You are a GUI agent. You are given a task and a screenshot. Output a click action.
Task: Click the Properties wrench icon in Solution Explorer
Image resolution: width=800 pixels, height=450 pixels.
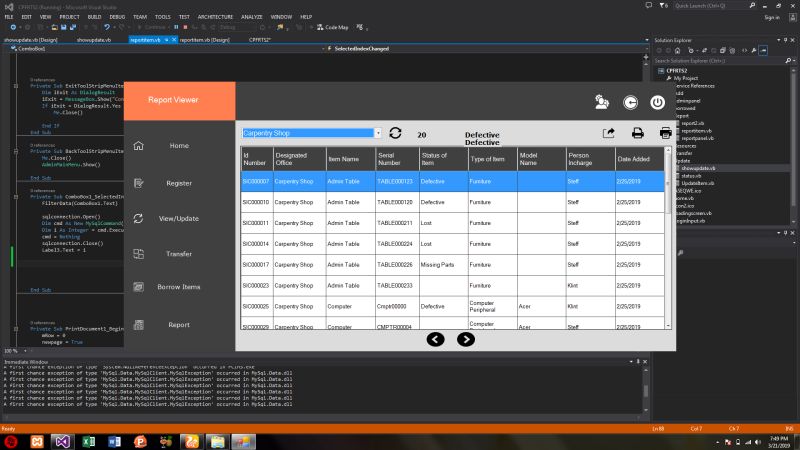754,51
